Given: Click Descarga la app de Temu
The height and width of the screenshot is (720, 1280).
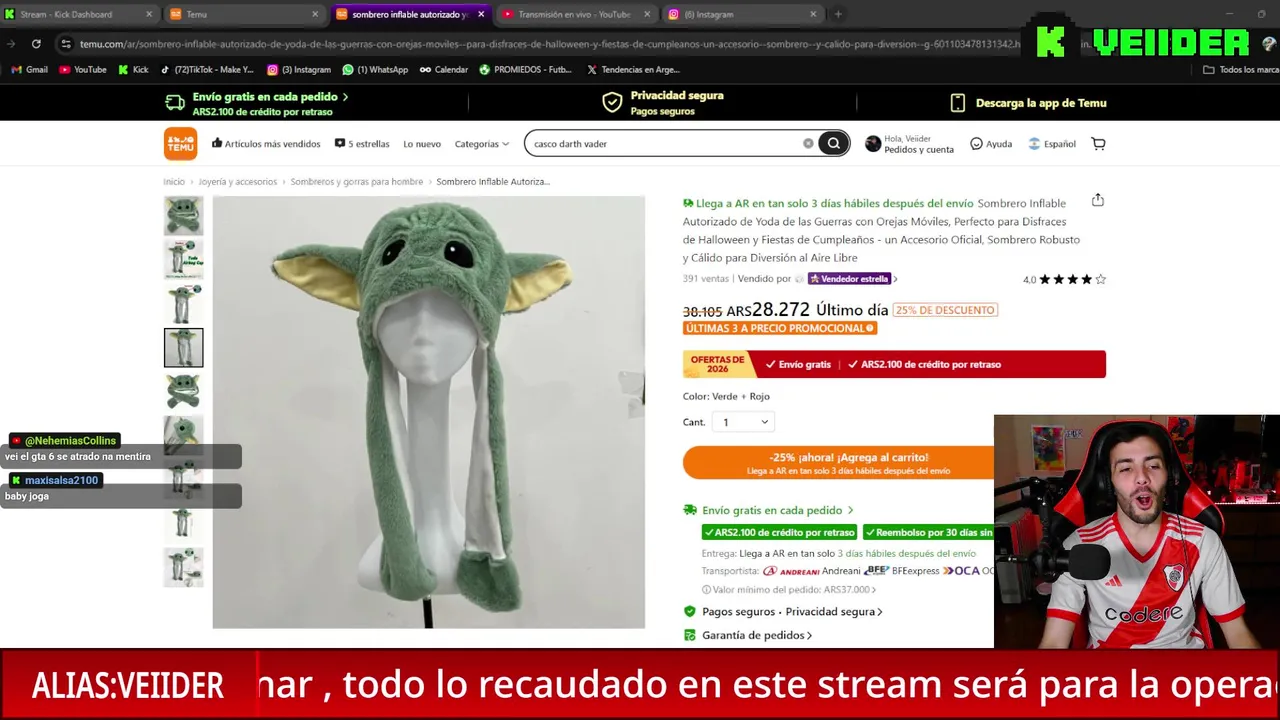Looking at the screenshot, I should pos(1028,103).
